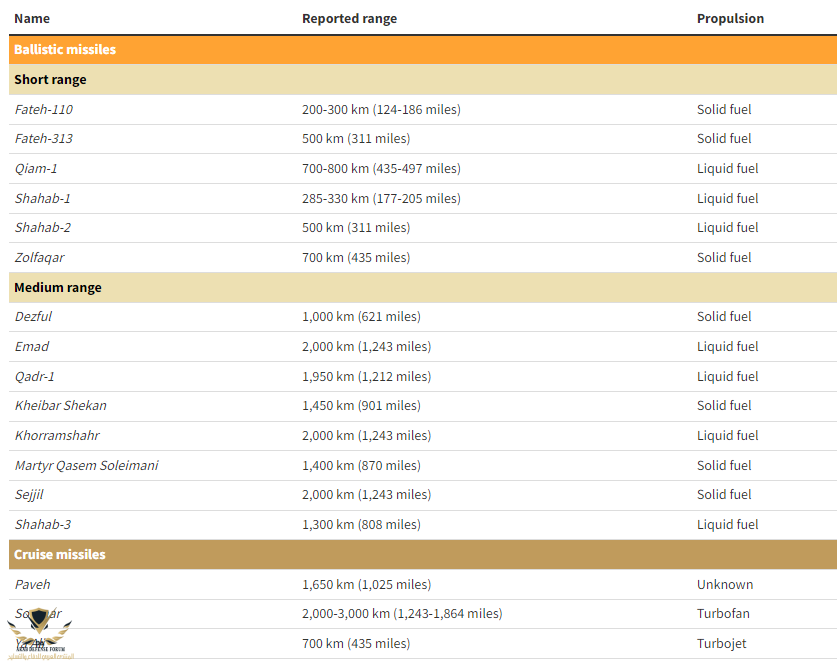Click the Khorramshahr missile name
The image size is (837, 662).
(x=57, y=435)
